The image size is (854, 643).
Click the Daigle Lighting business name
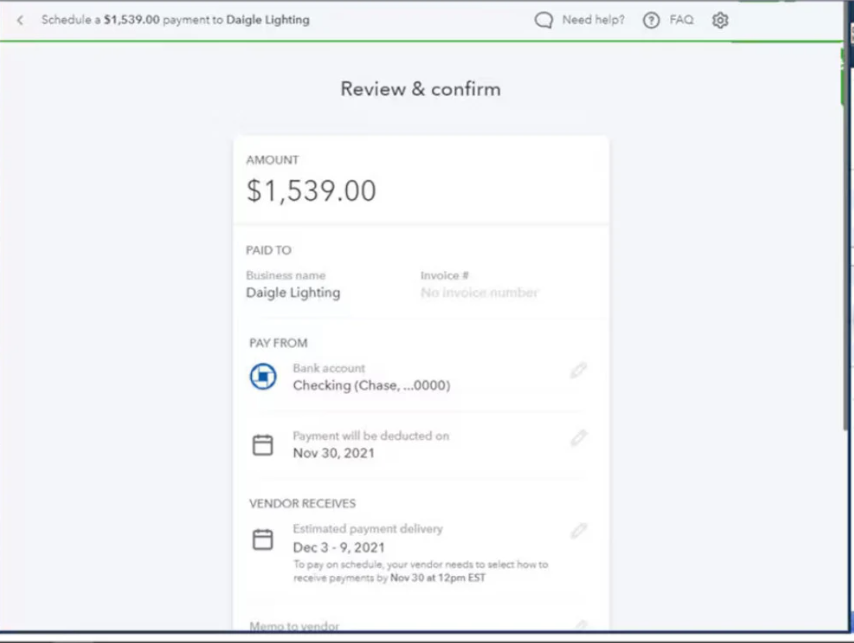[x=293, y=293]
